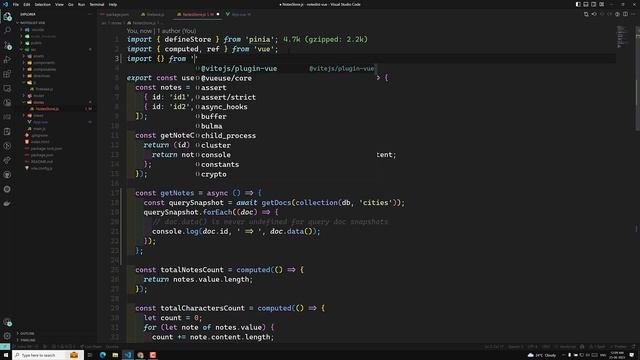
Task: Click the Split Editor Right icon
Action: point(625,14)
